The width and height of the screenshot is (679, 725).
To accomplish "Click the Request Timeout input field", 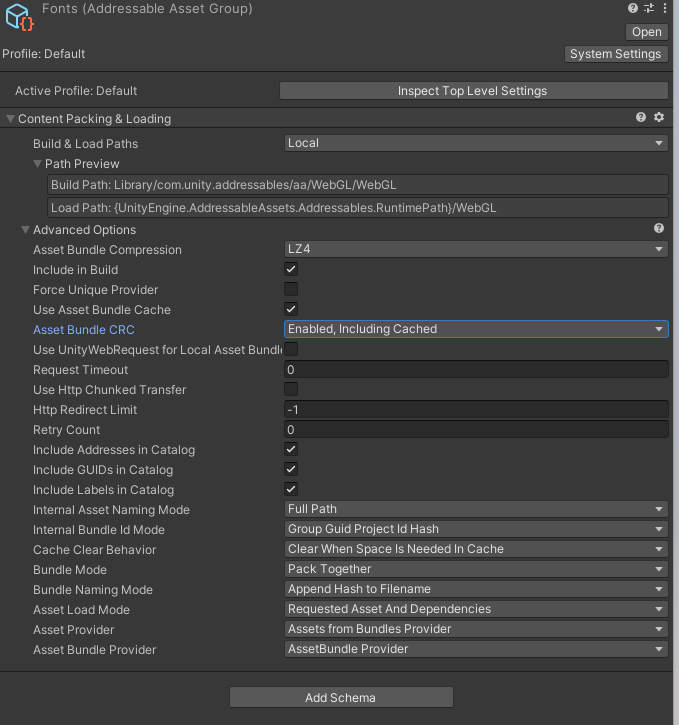I will (476, 370).
